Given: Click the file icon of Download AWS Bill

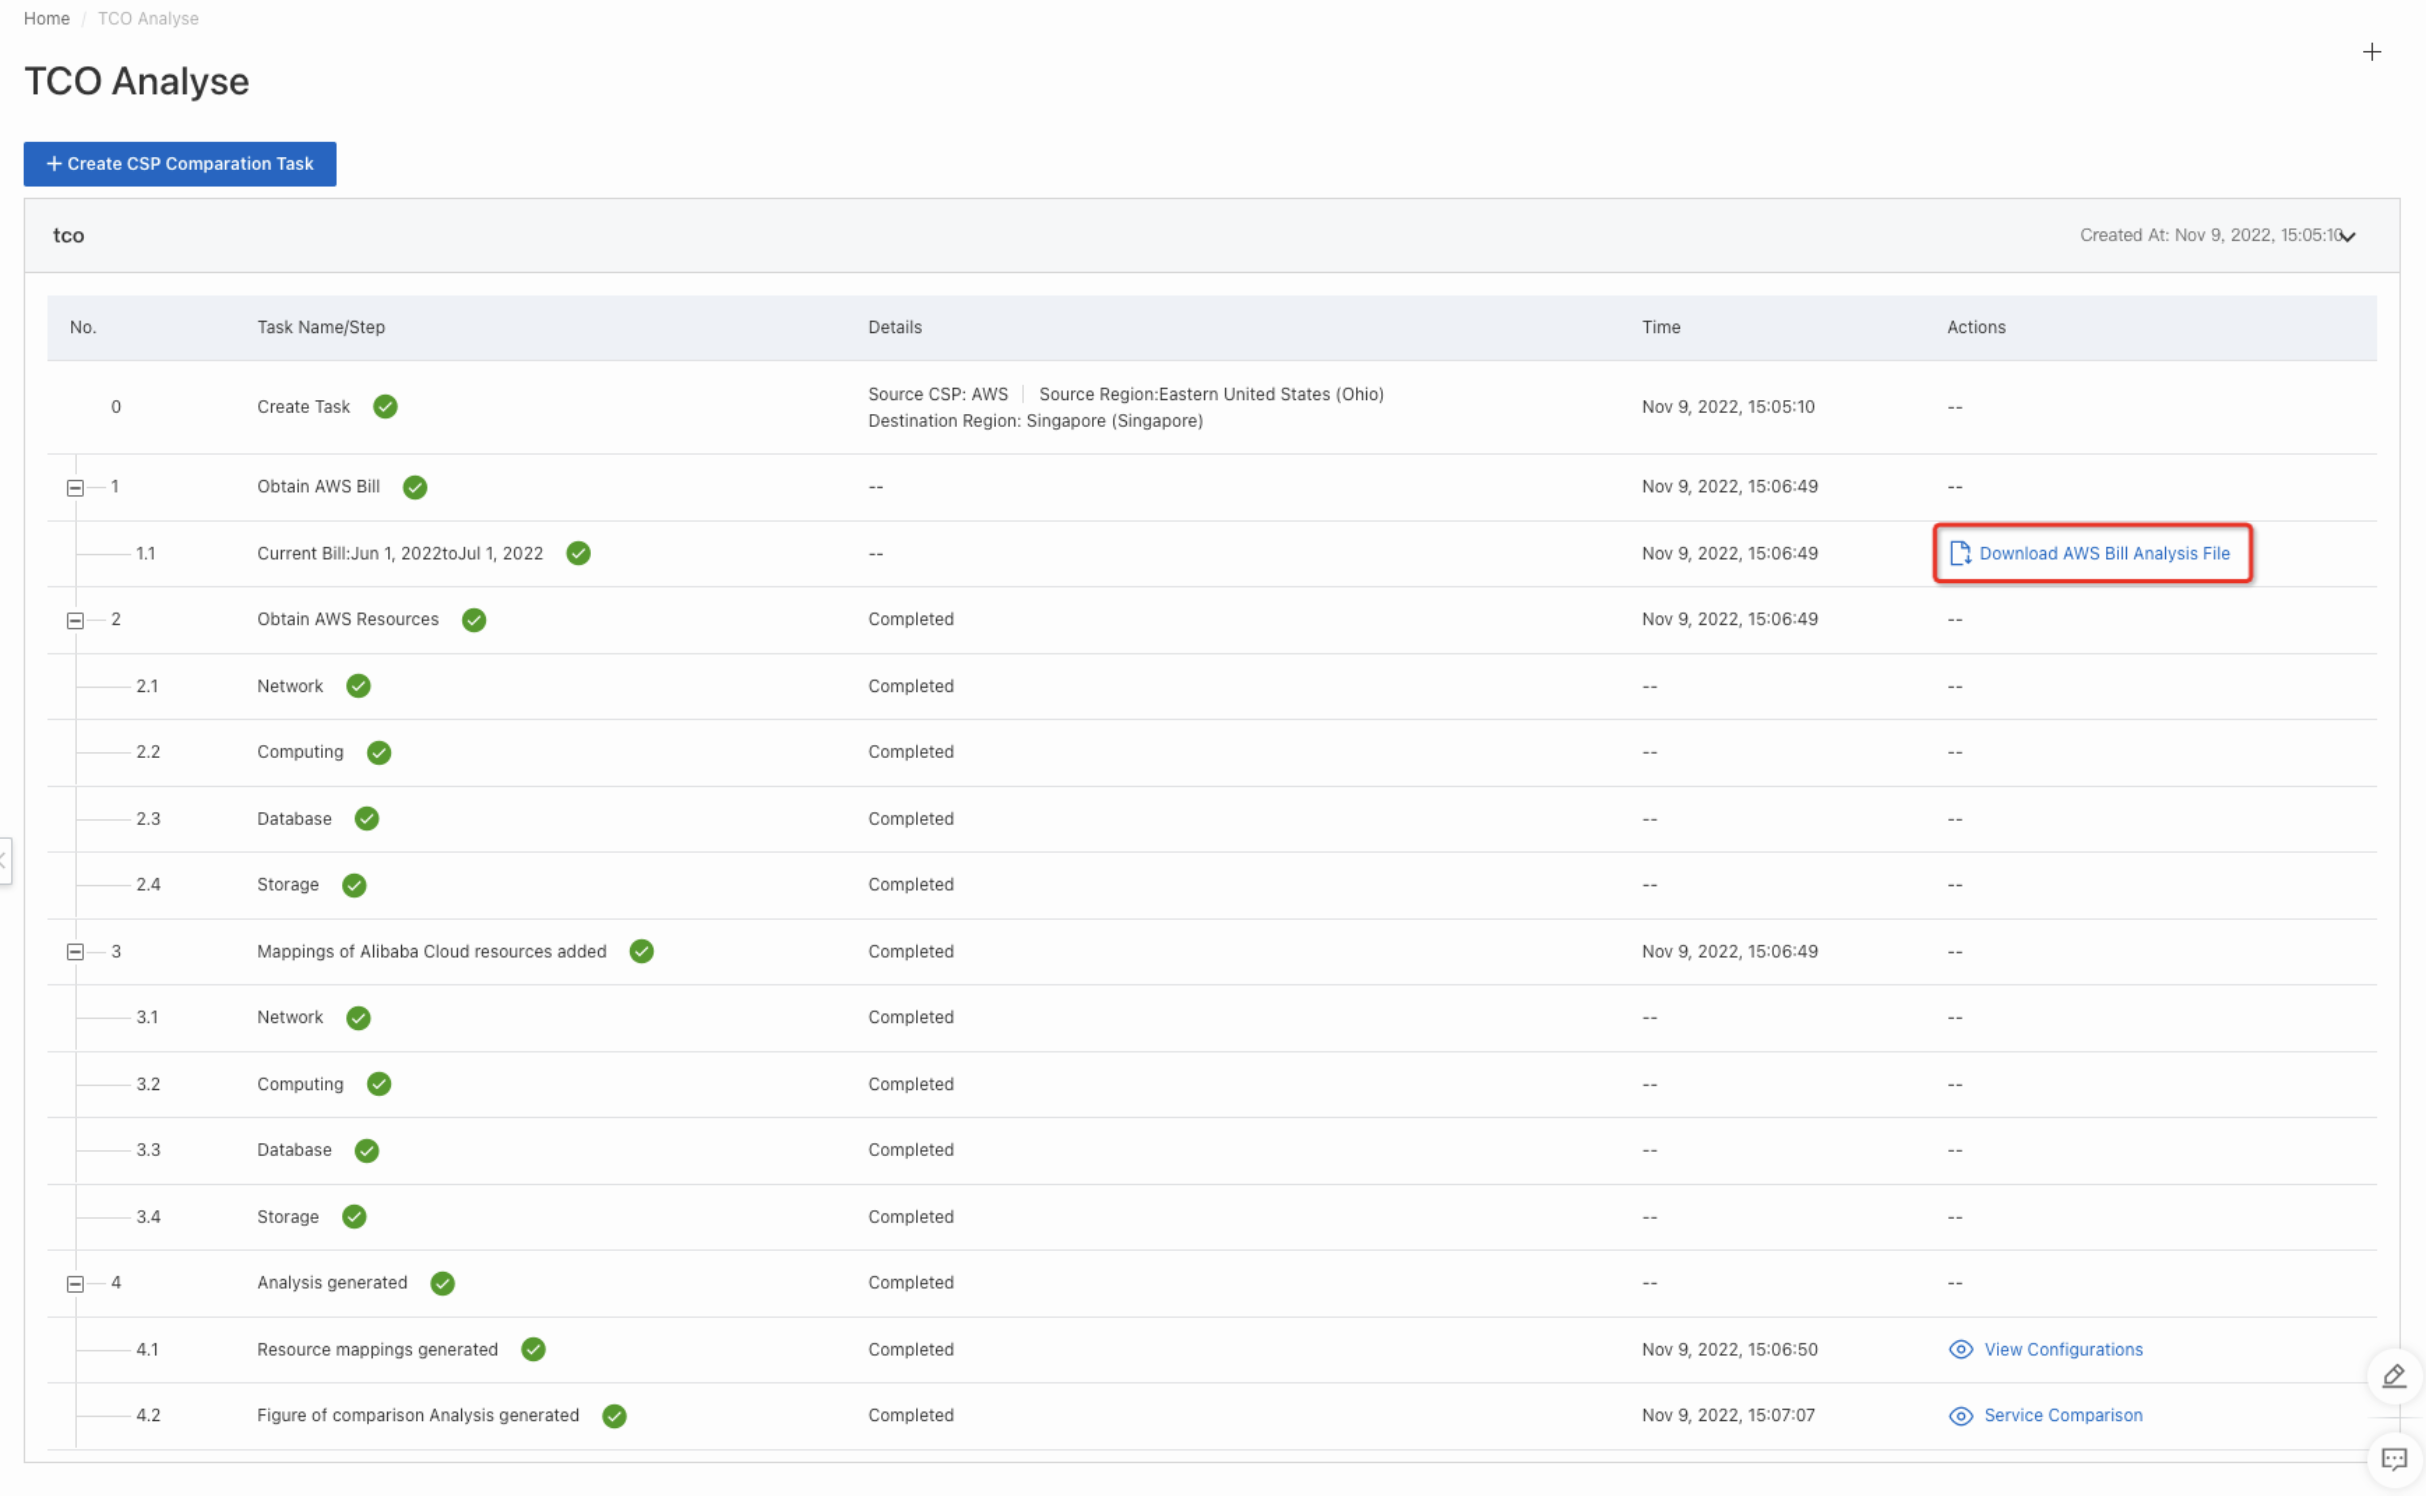Looking at the screenshot, I should click(x=1960, y=553).
